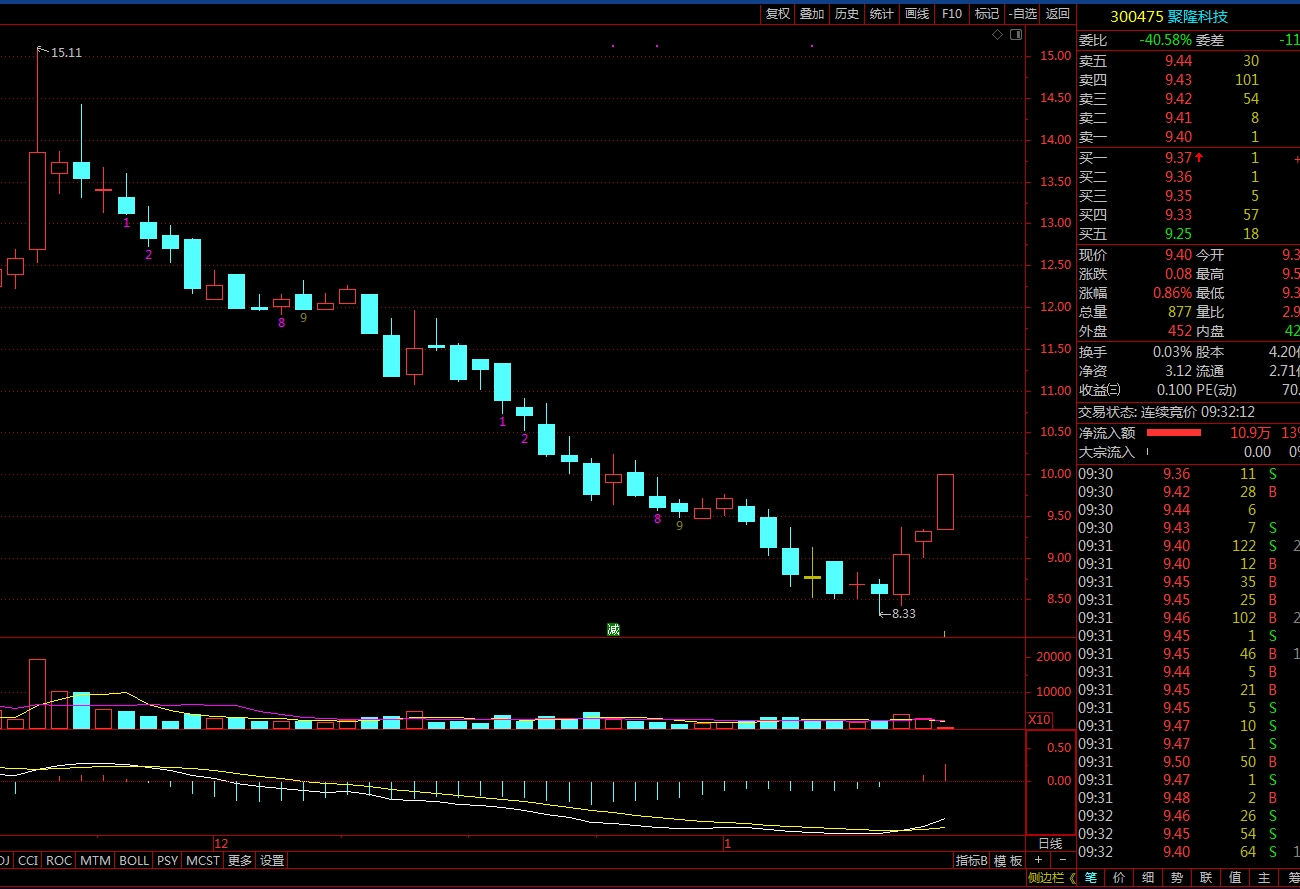1300x889 pixels.
Task: Click the 买二 bid row at 9.36
Action: click(x=1188, y=177)
